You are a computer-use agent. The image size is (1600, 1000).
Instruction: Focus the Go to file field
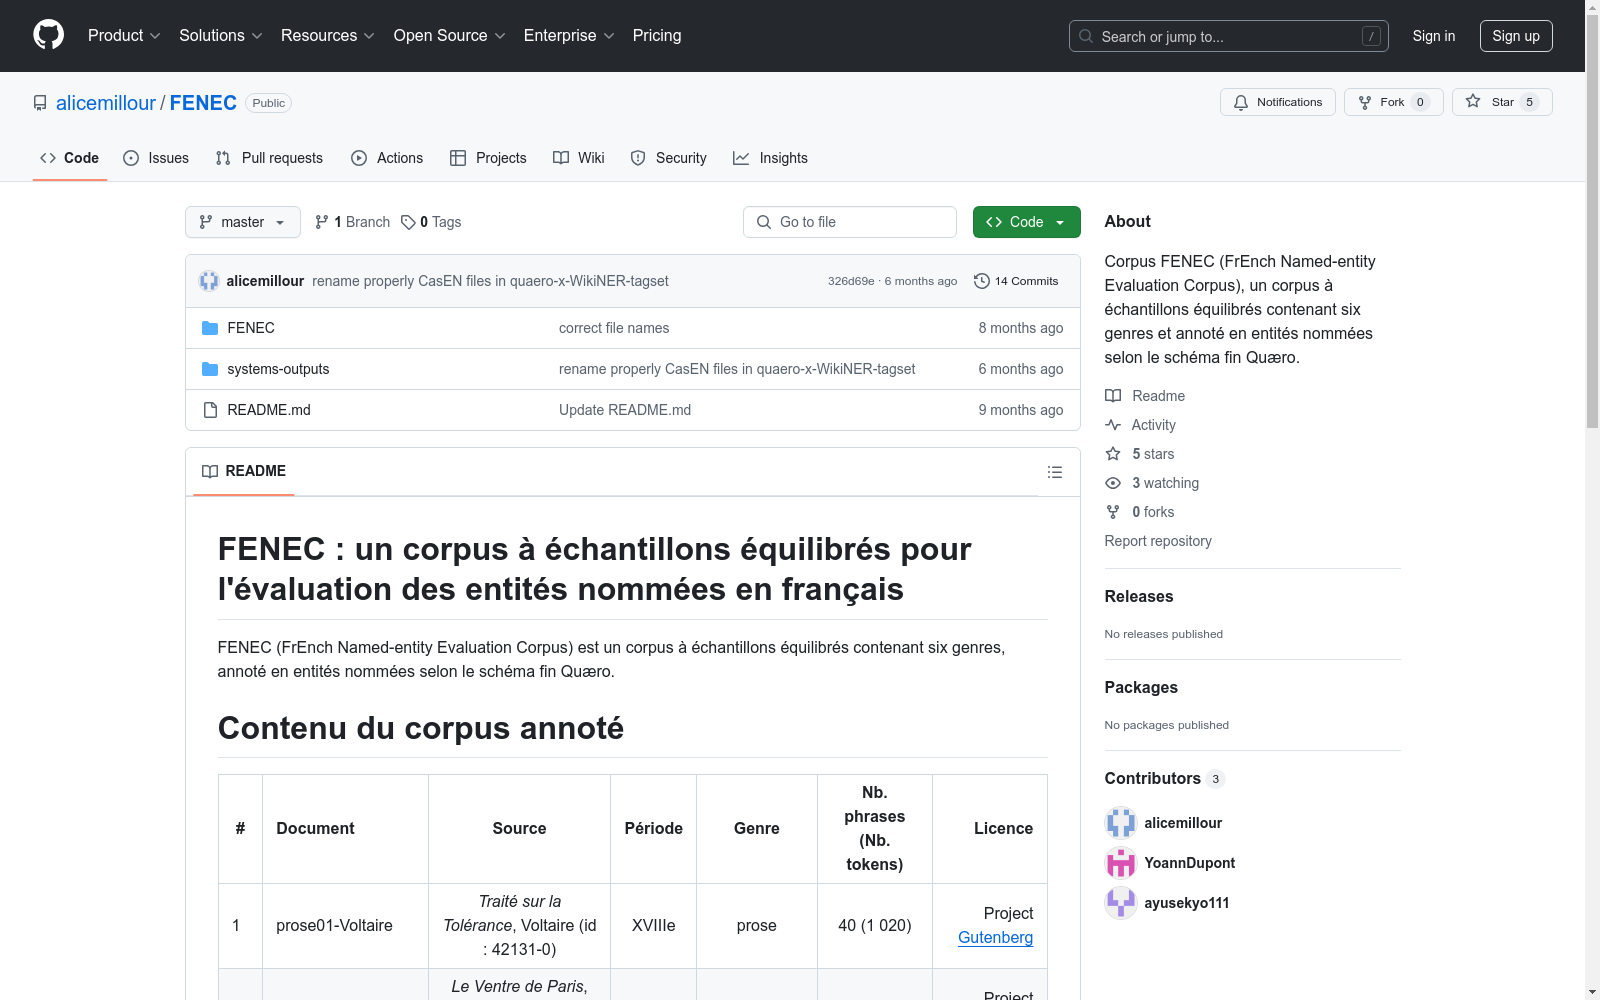click(850, 222)
